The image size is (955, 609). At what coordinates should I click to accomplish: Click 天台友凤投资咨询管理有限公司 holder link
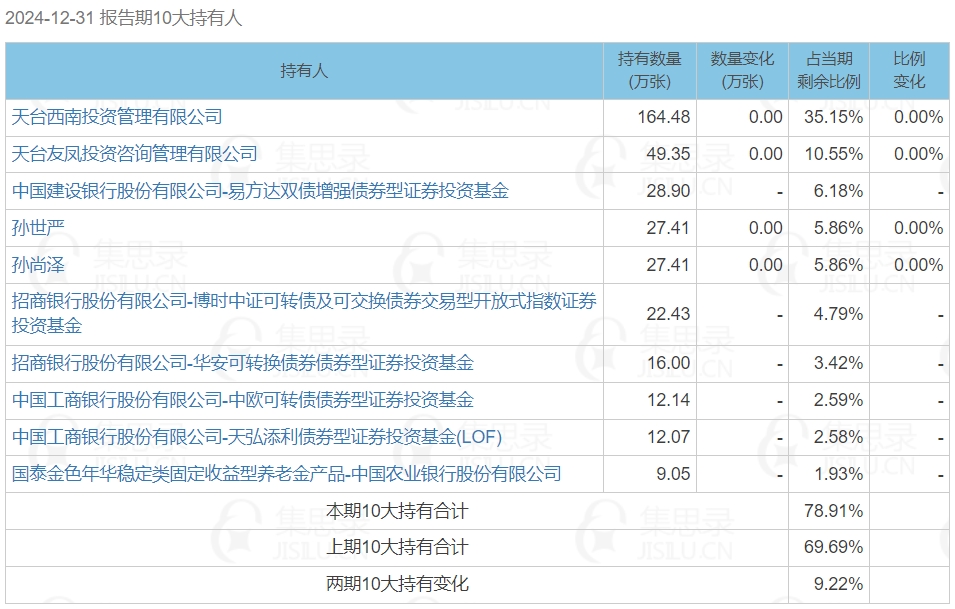(x=135, y=154)
